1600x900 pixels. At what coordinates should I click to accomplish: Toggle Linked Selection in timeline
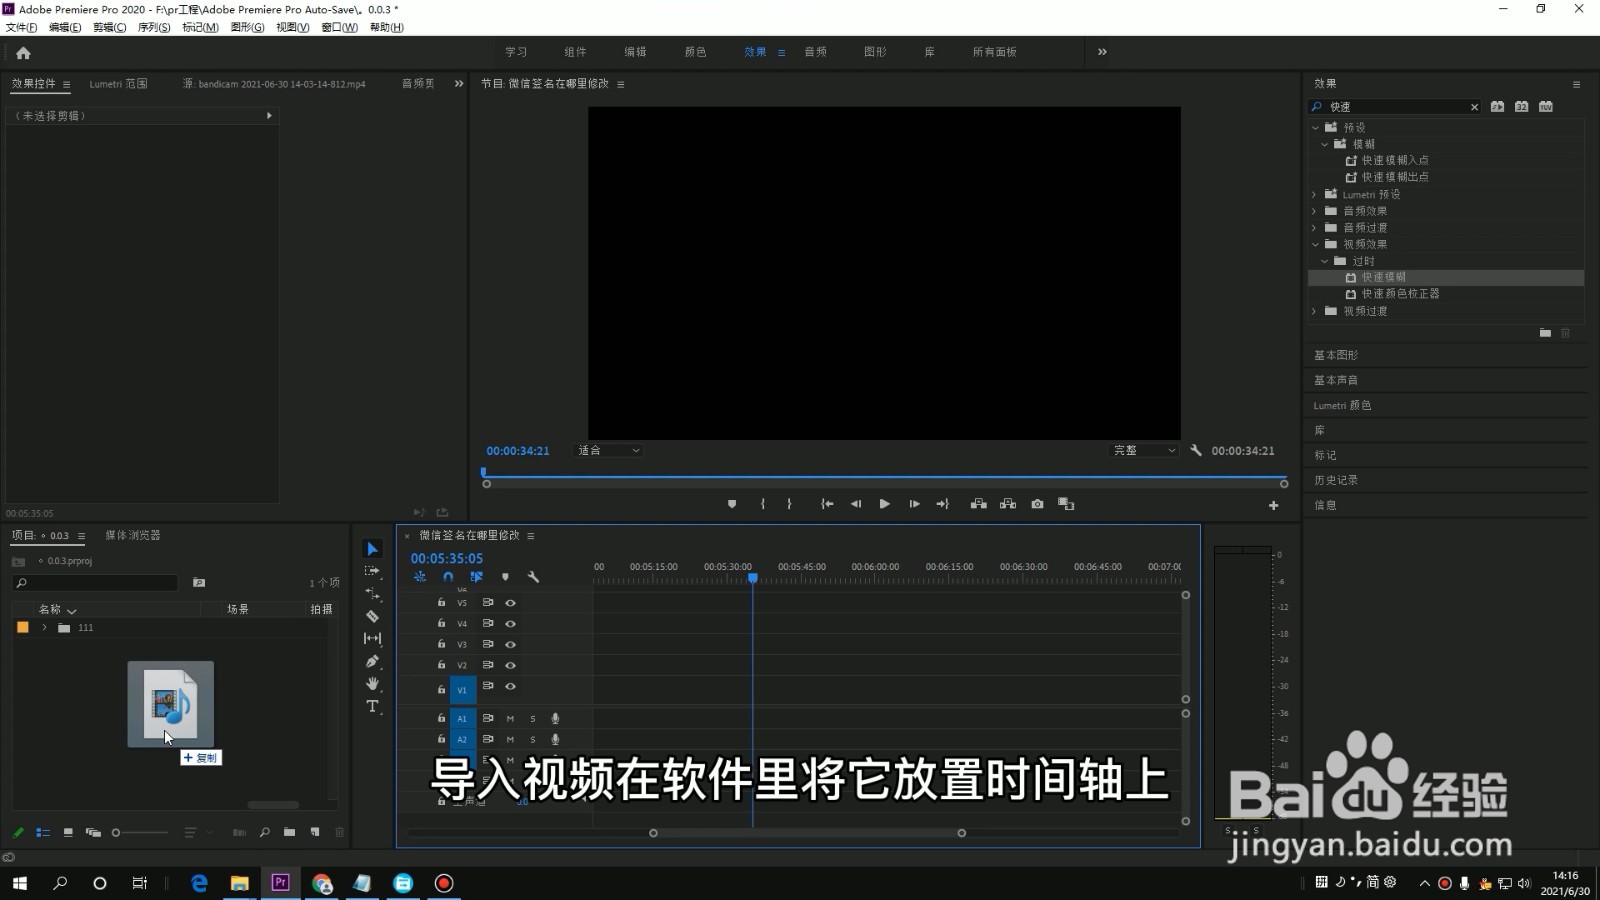tap(477, 577)
